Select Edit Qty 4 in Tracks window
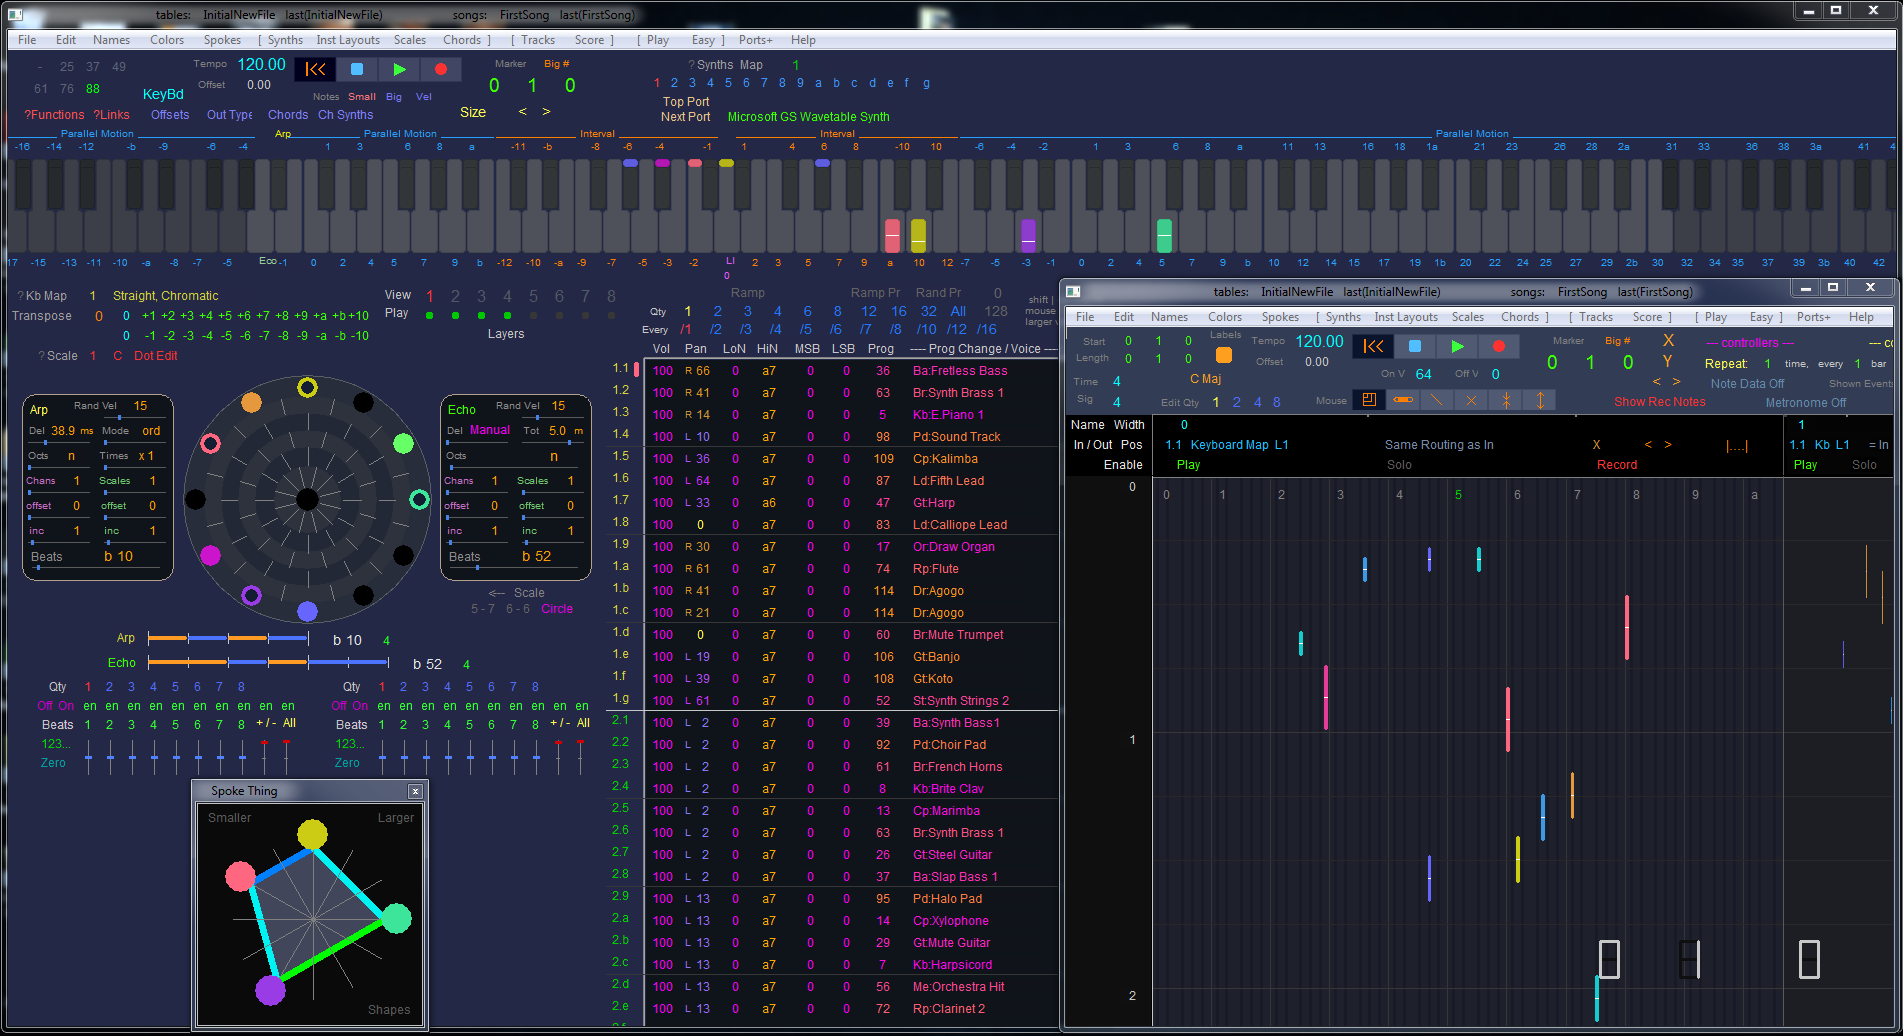Image resolution: width=1903 pixels, height=1036 pixels. [x=1257, y=402]
